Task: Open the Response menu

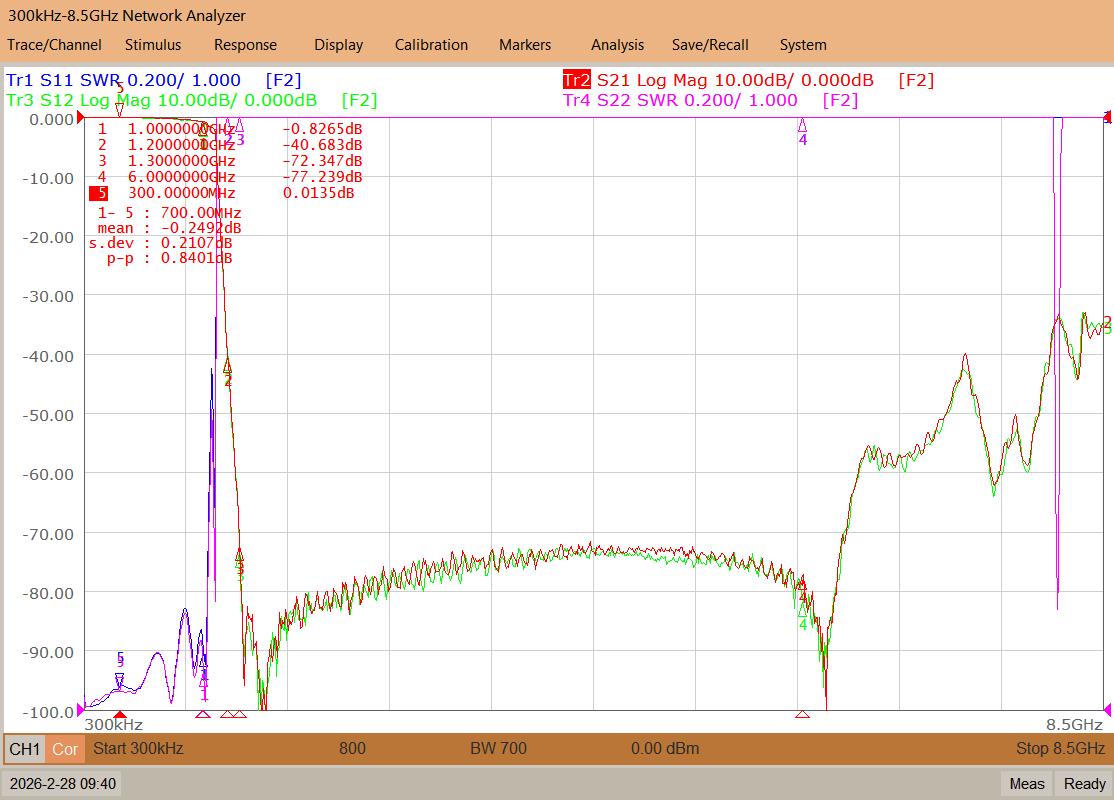Action: (x=245, y=45)
